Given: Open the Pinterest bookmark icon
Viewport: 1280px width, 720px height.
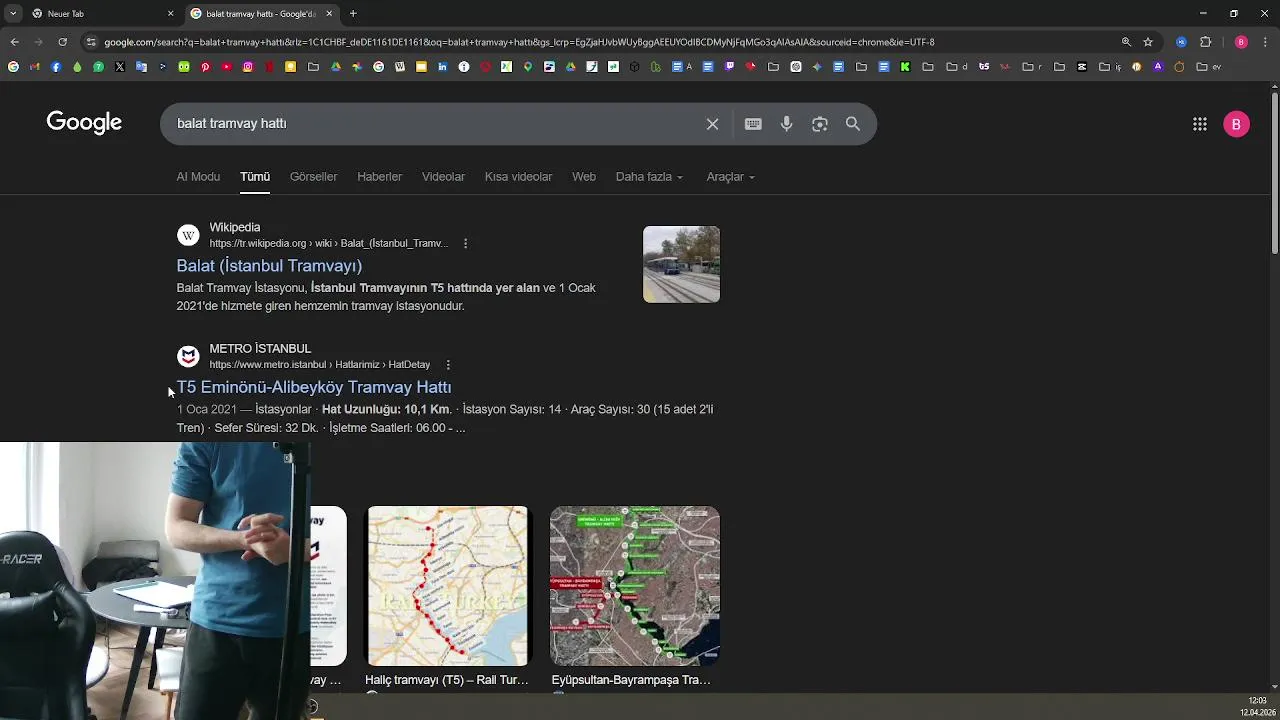Looking at the screenshot, I should [x=205, y=67].
